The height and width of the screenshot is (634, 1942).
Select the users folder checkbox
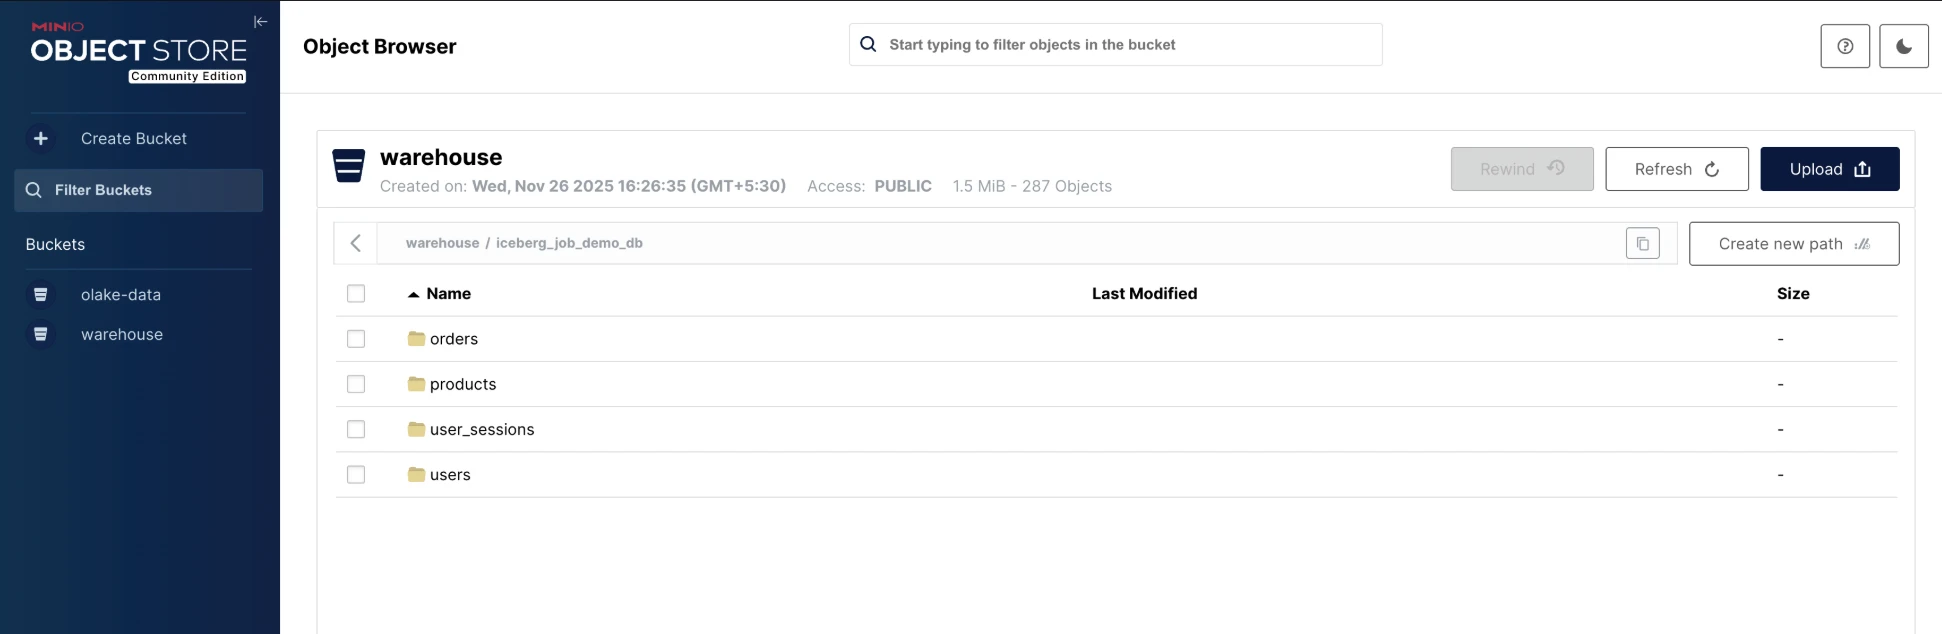pos(356,475)
